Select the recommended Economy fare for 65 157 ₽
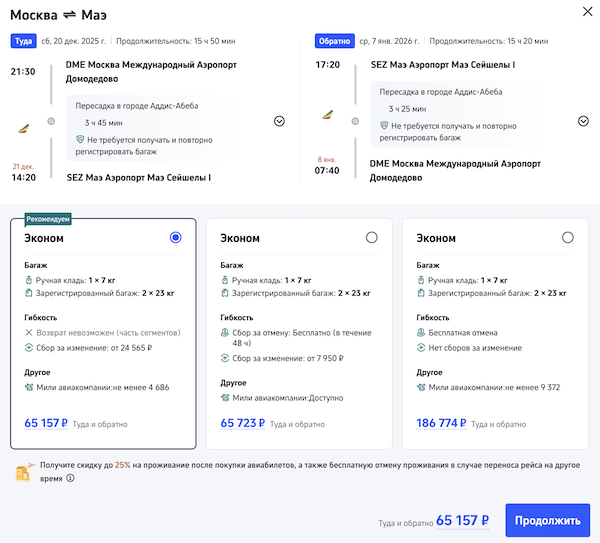Viewport: 600px width, 543px height. pyautogui.click(x=176, y=237)
